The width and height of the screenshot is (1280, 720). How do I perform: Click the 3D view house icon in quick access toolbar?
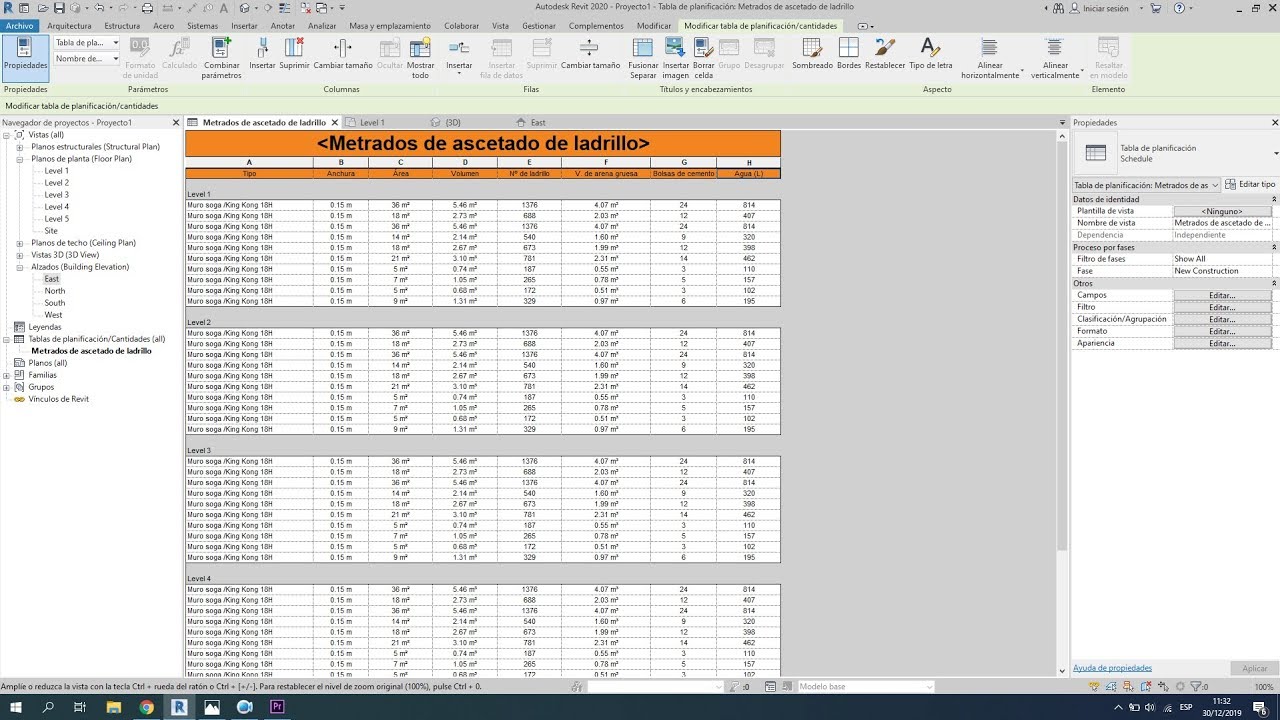(247, 8)
